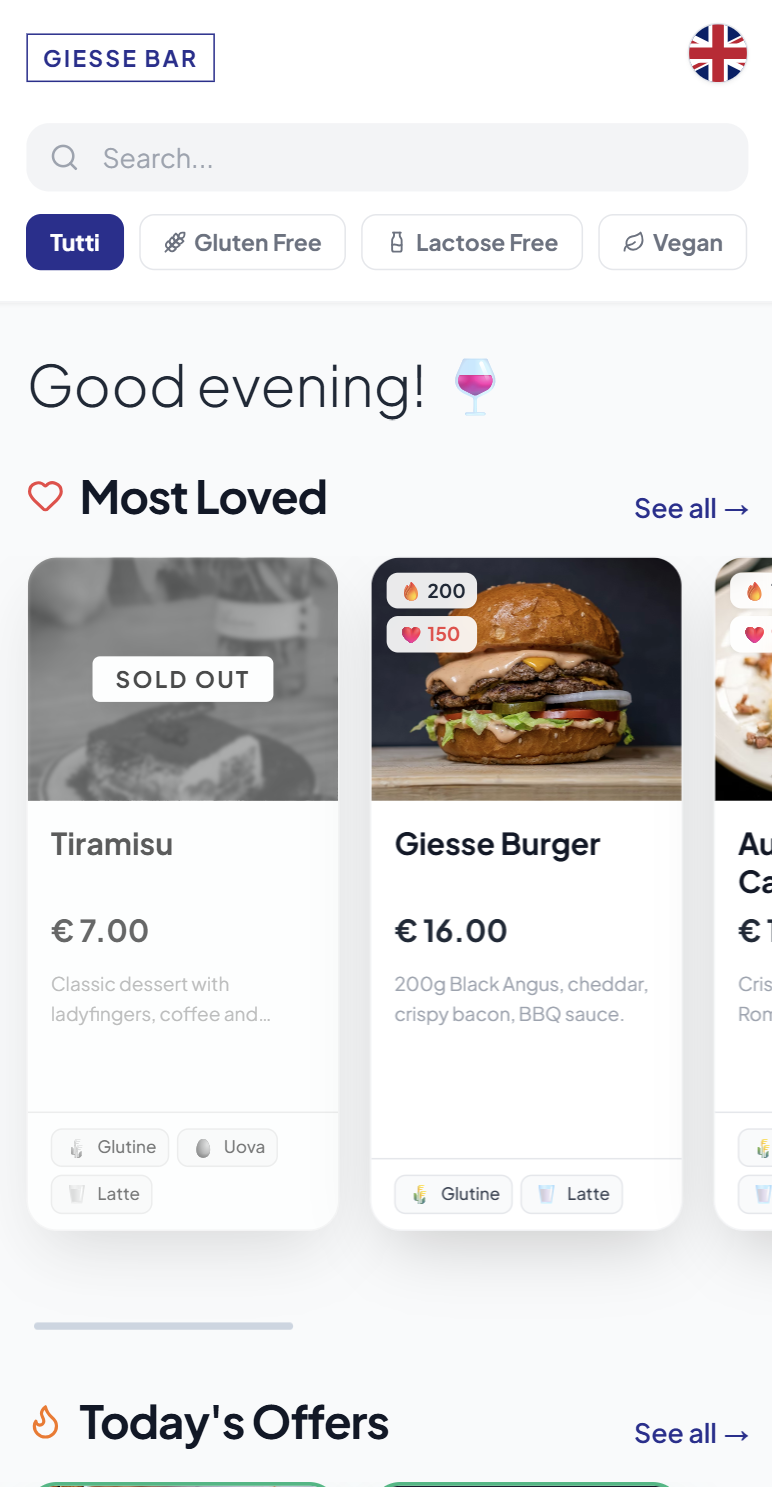Click the Glutine allergen tag on Tiramisu
The image size is (772, 1487).
(110, 1147)
